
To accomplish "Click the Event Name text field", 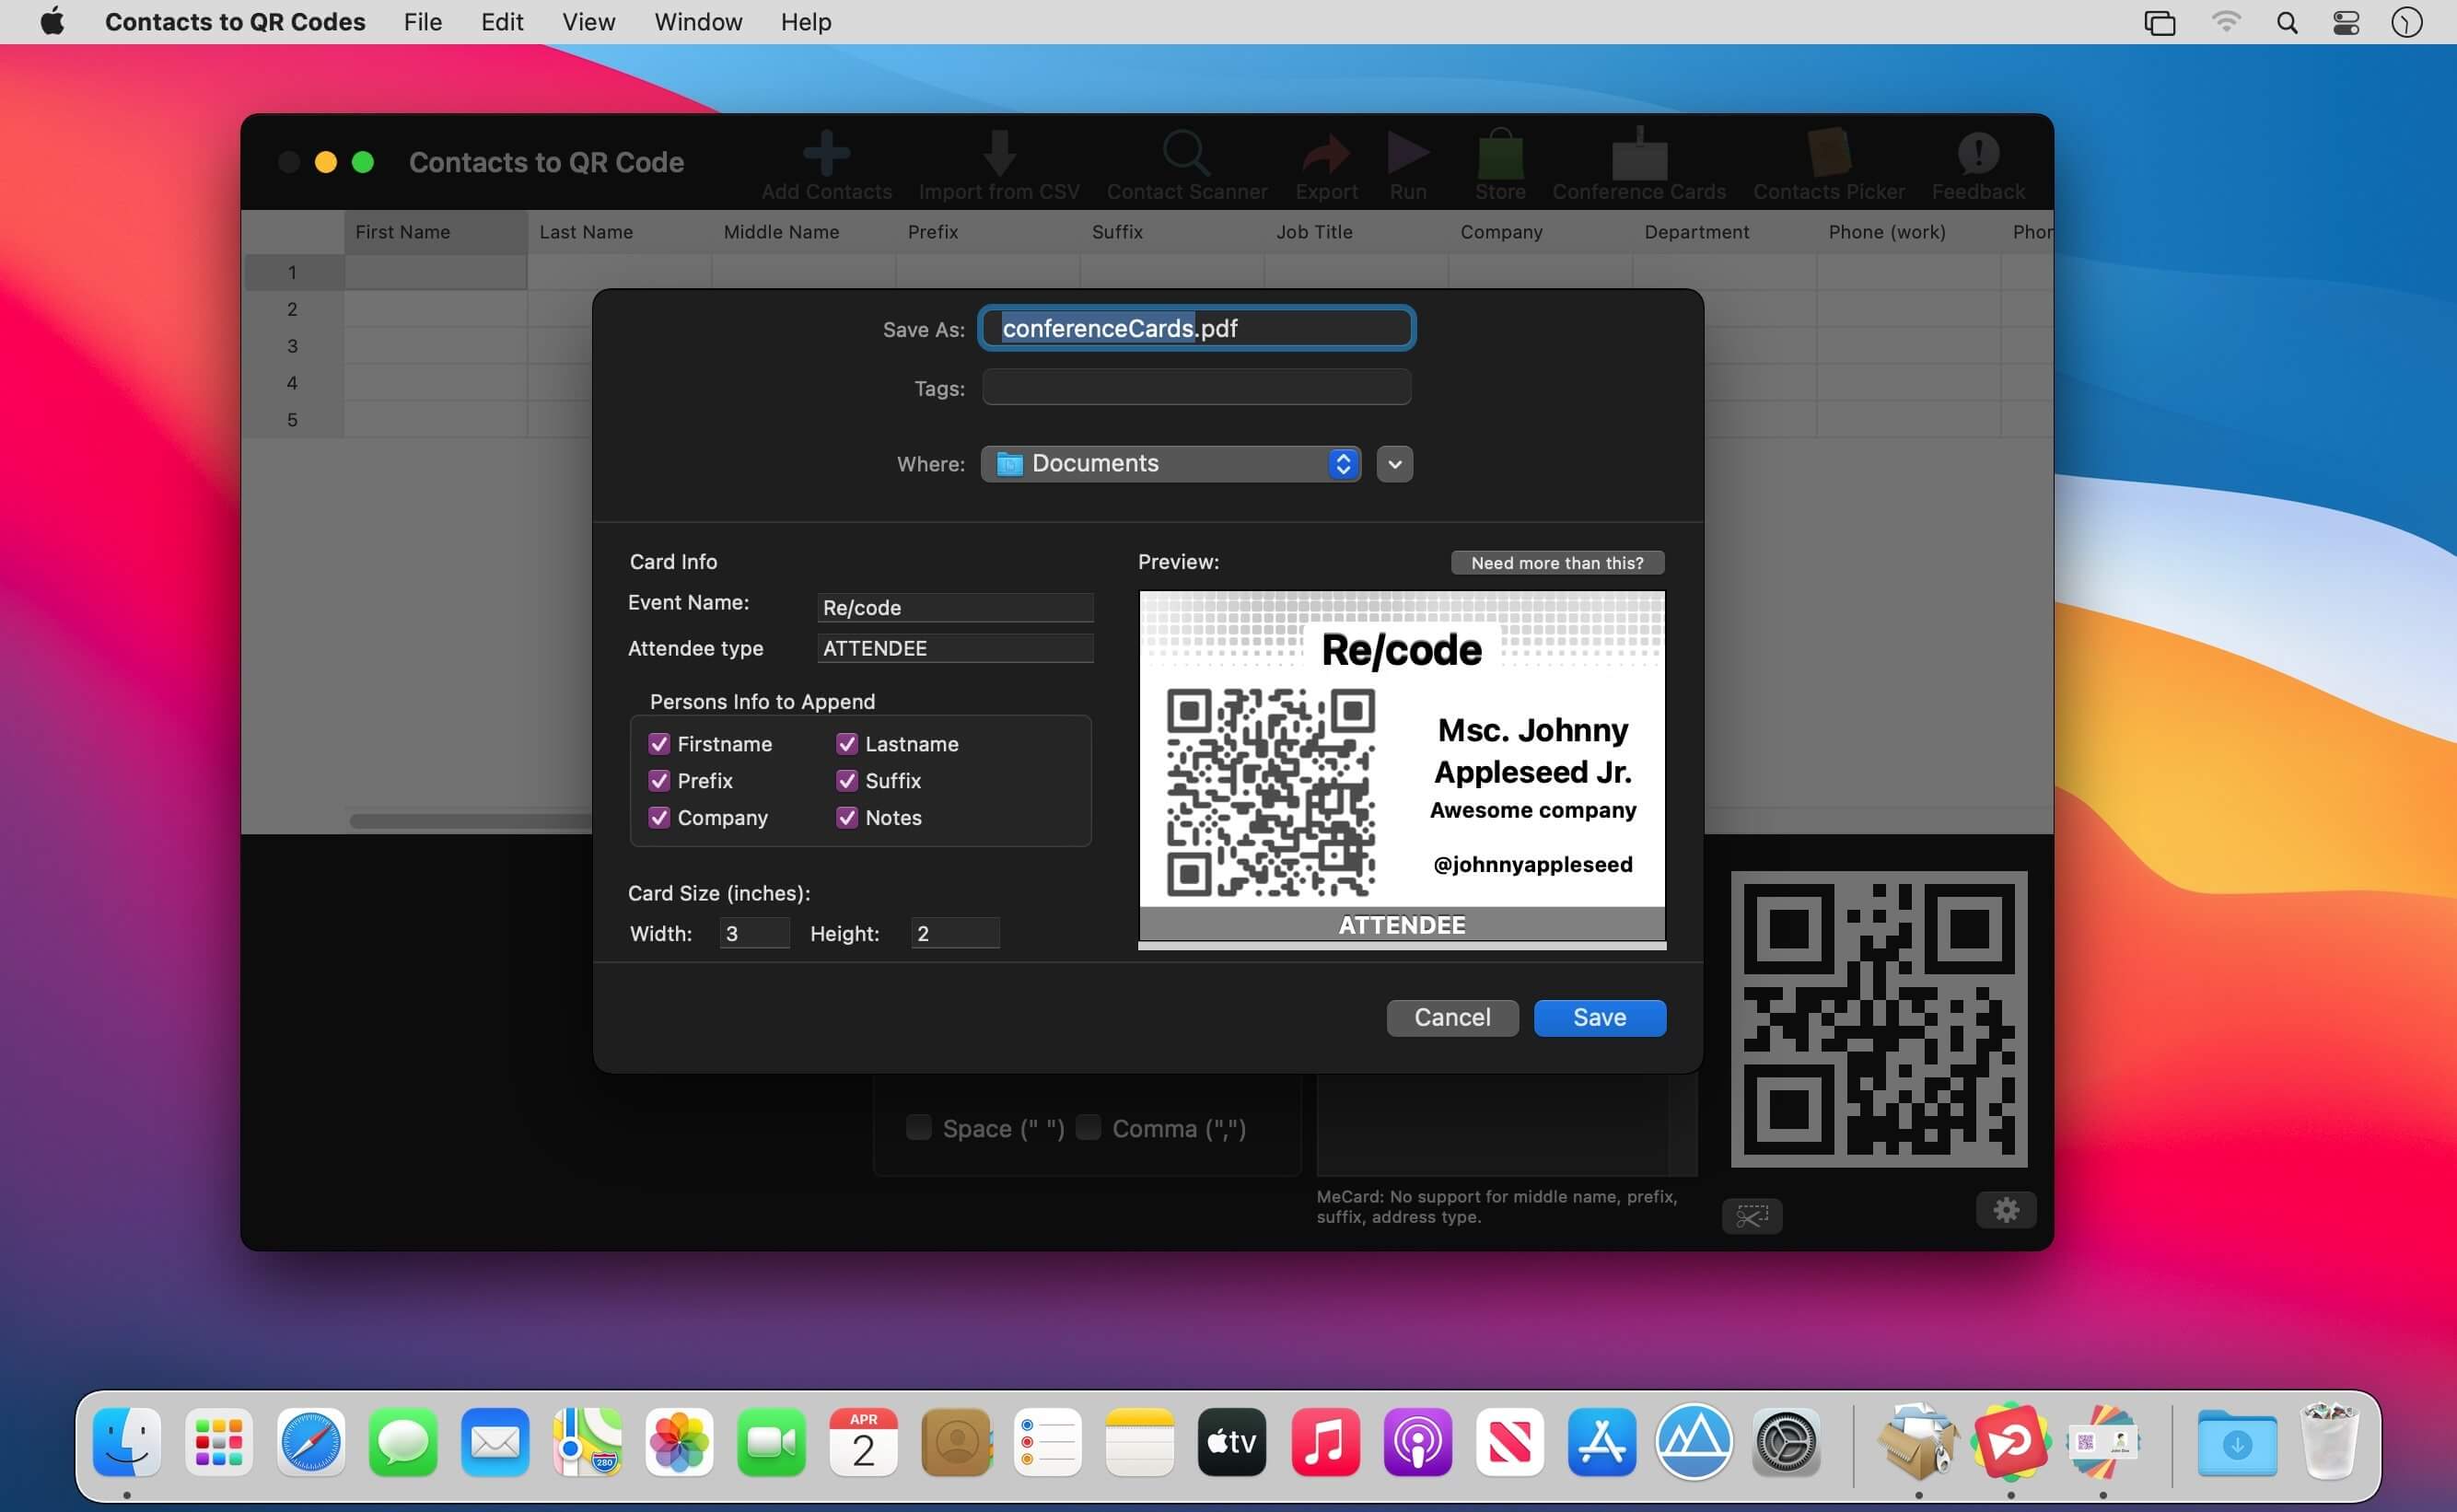I will point(954,608).
